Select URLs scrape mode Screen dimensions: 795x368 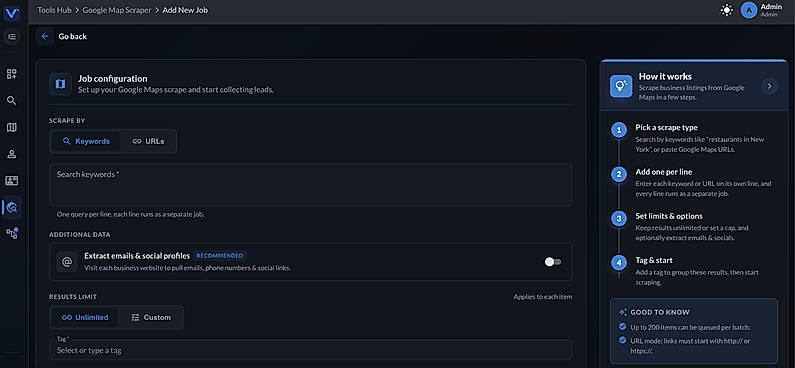[148, 141]
